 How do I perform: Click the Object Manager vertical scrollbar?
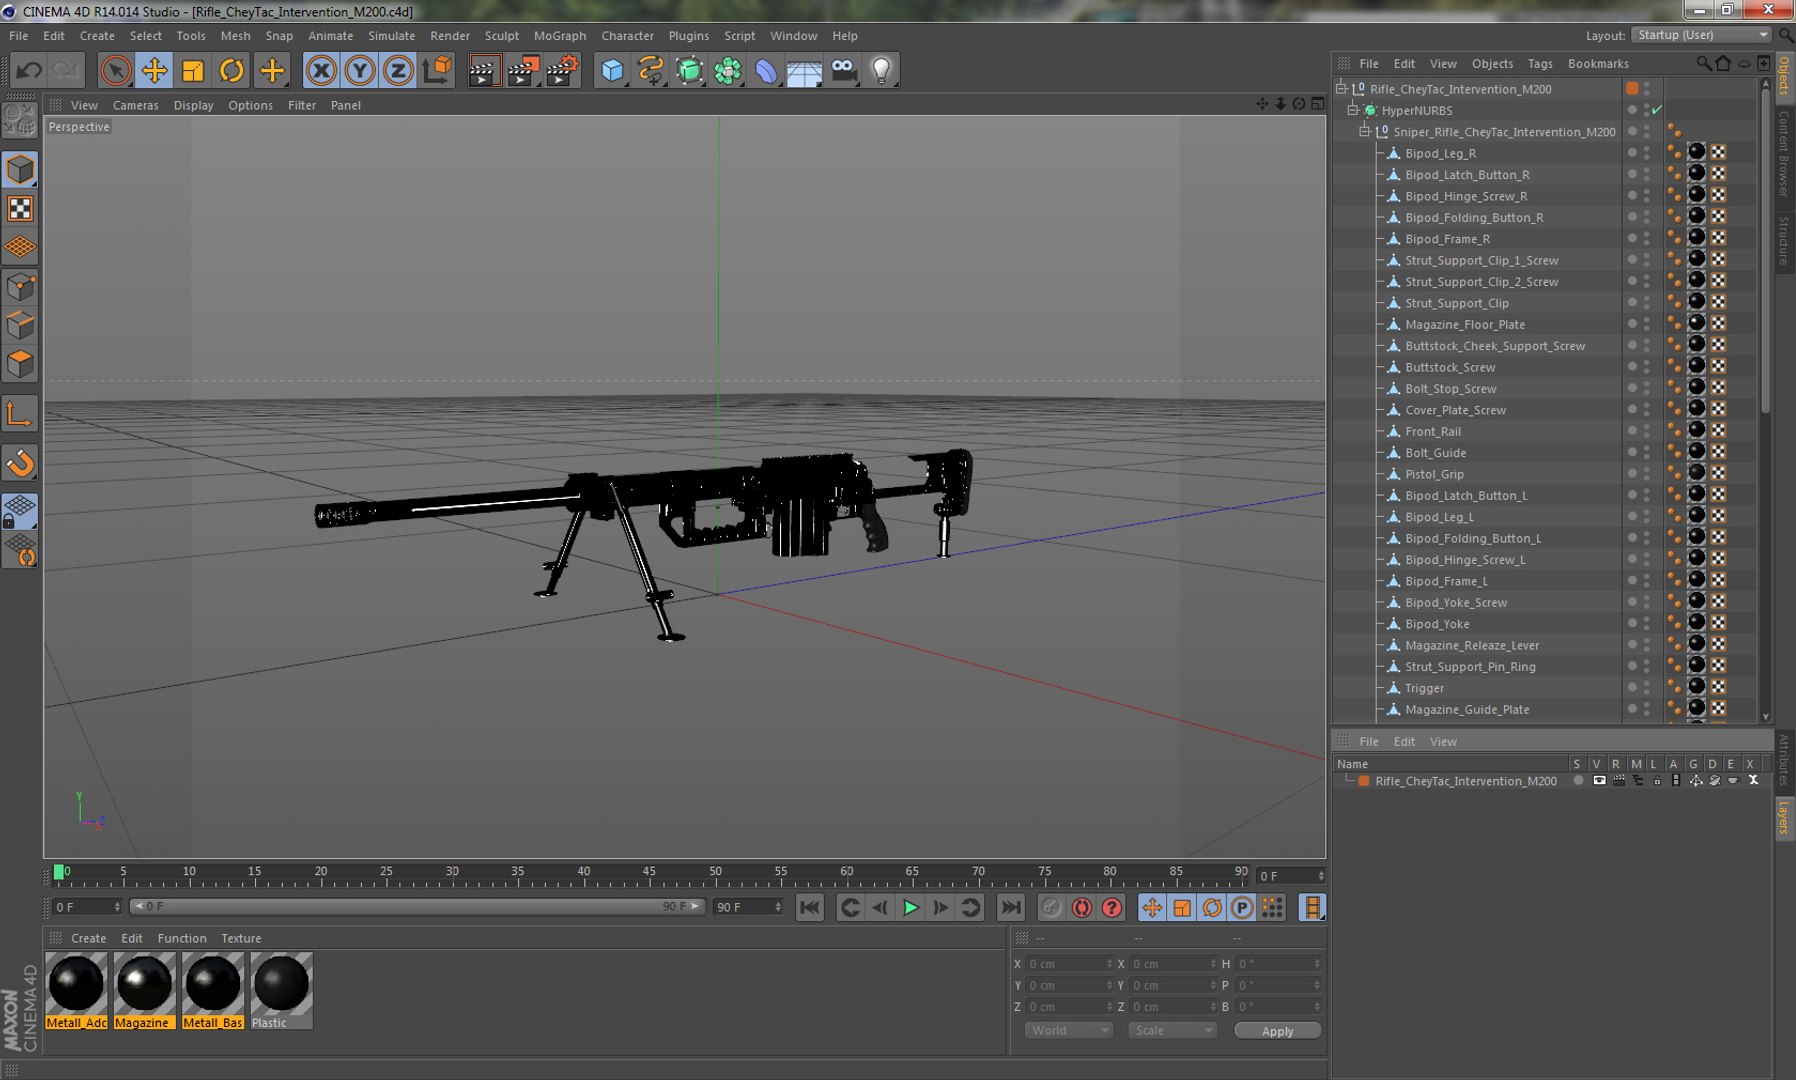point(1765,250)
